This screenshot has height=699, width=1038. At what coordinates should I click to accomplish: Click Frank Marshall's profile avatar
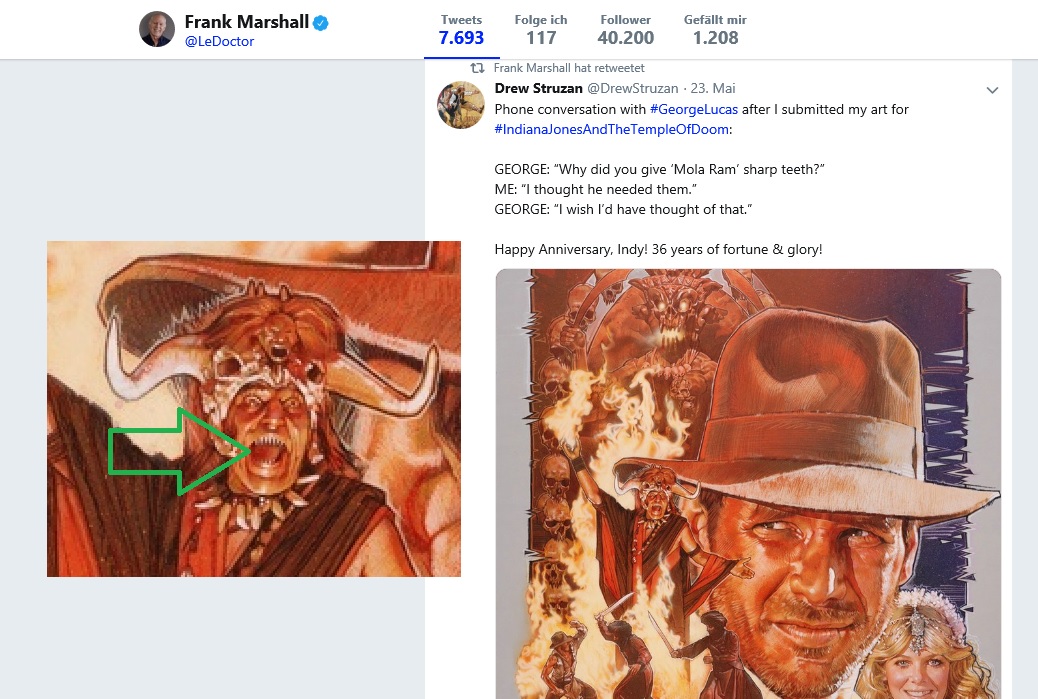pyautogui.click(x=157, y=30)
